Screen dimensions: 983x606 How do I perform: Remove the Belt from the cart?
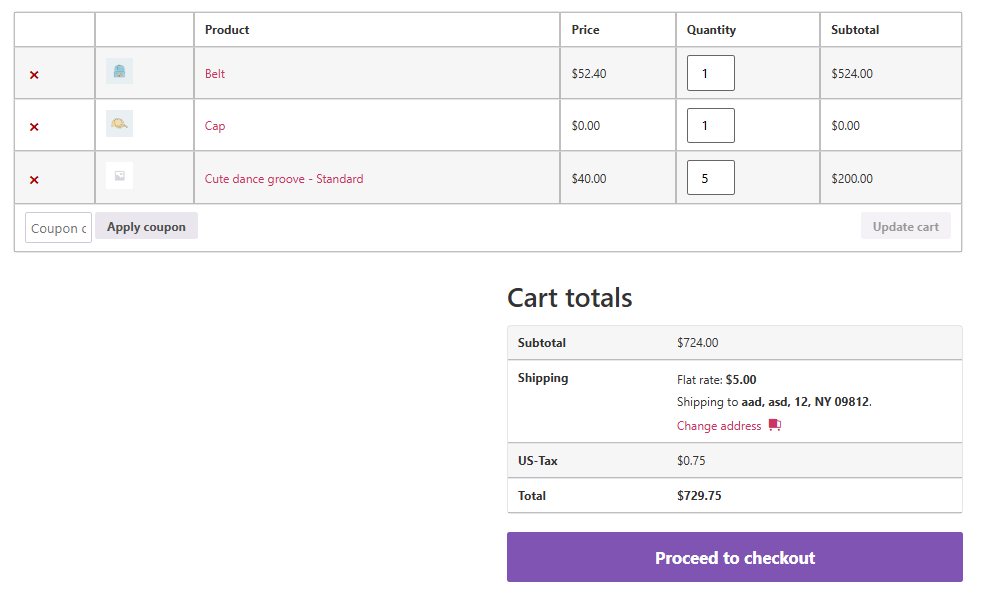click(34, 75)
